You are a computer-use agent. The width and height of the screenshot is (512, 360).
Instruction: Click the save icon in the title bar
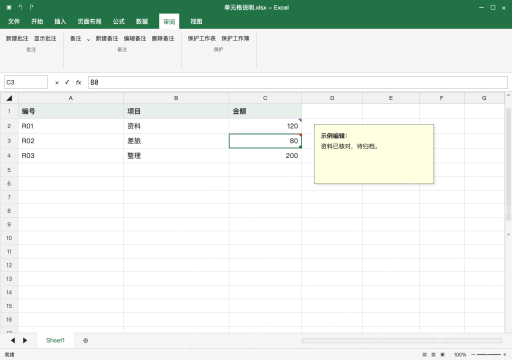[x=9, y=7]
